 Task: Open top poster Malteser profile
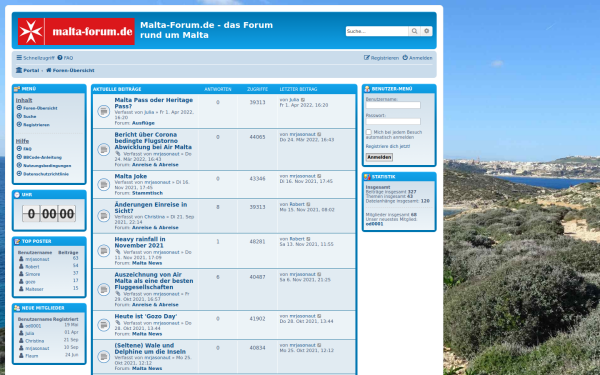pyautogui.click(x=34, y=289)
